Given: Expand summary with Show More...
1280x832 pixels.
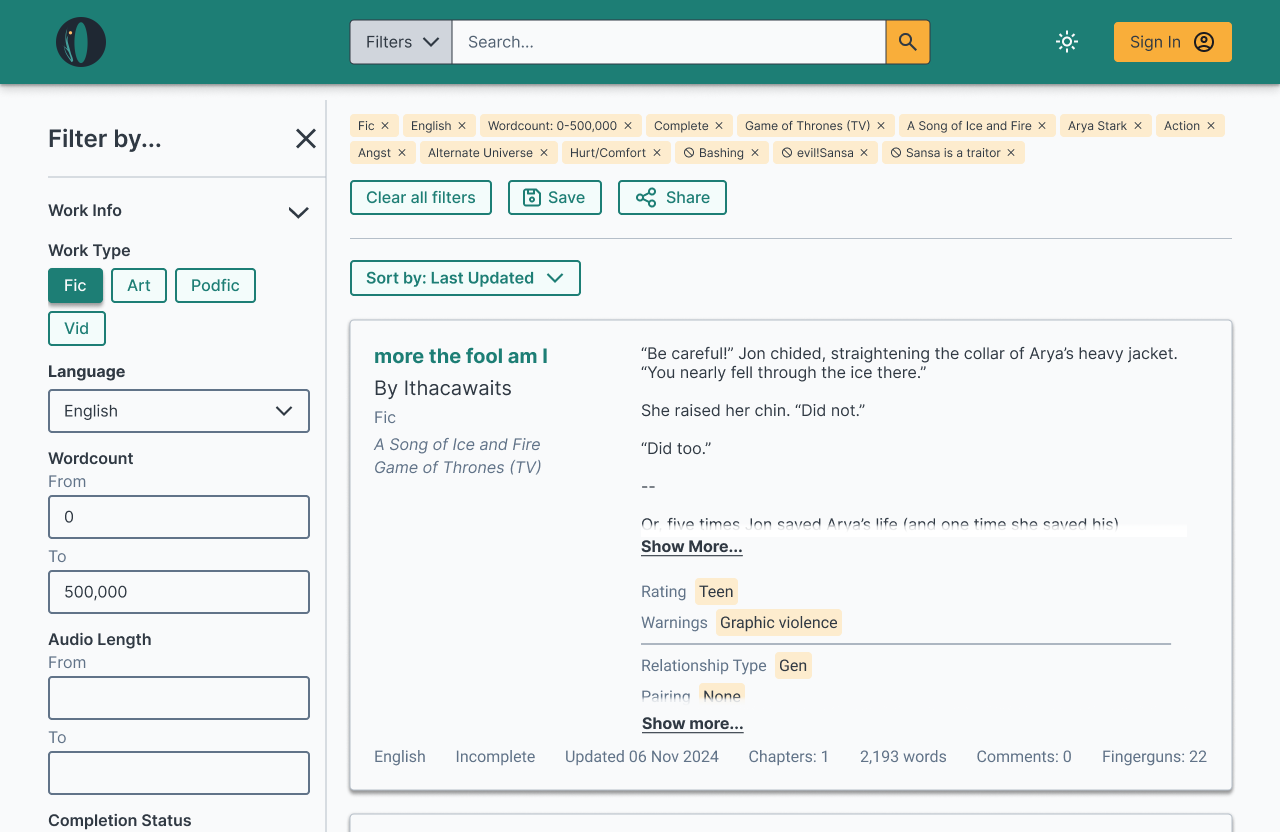Looking at the screenshot, I should (692, 547).
